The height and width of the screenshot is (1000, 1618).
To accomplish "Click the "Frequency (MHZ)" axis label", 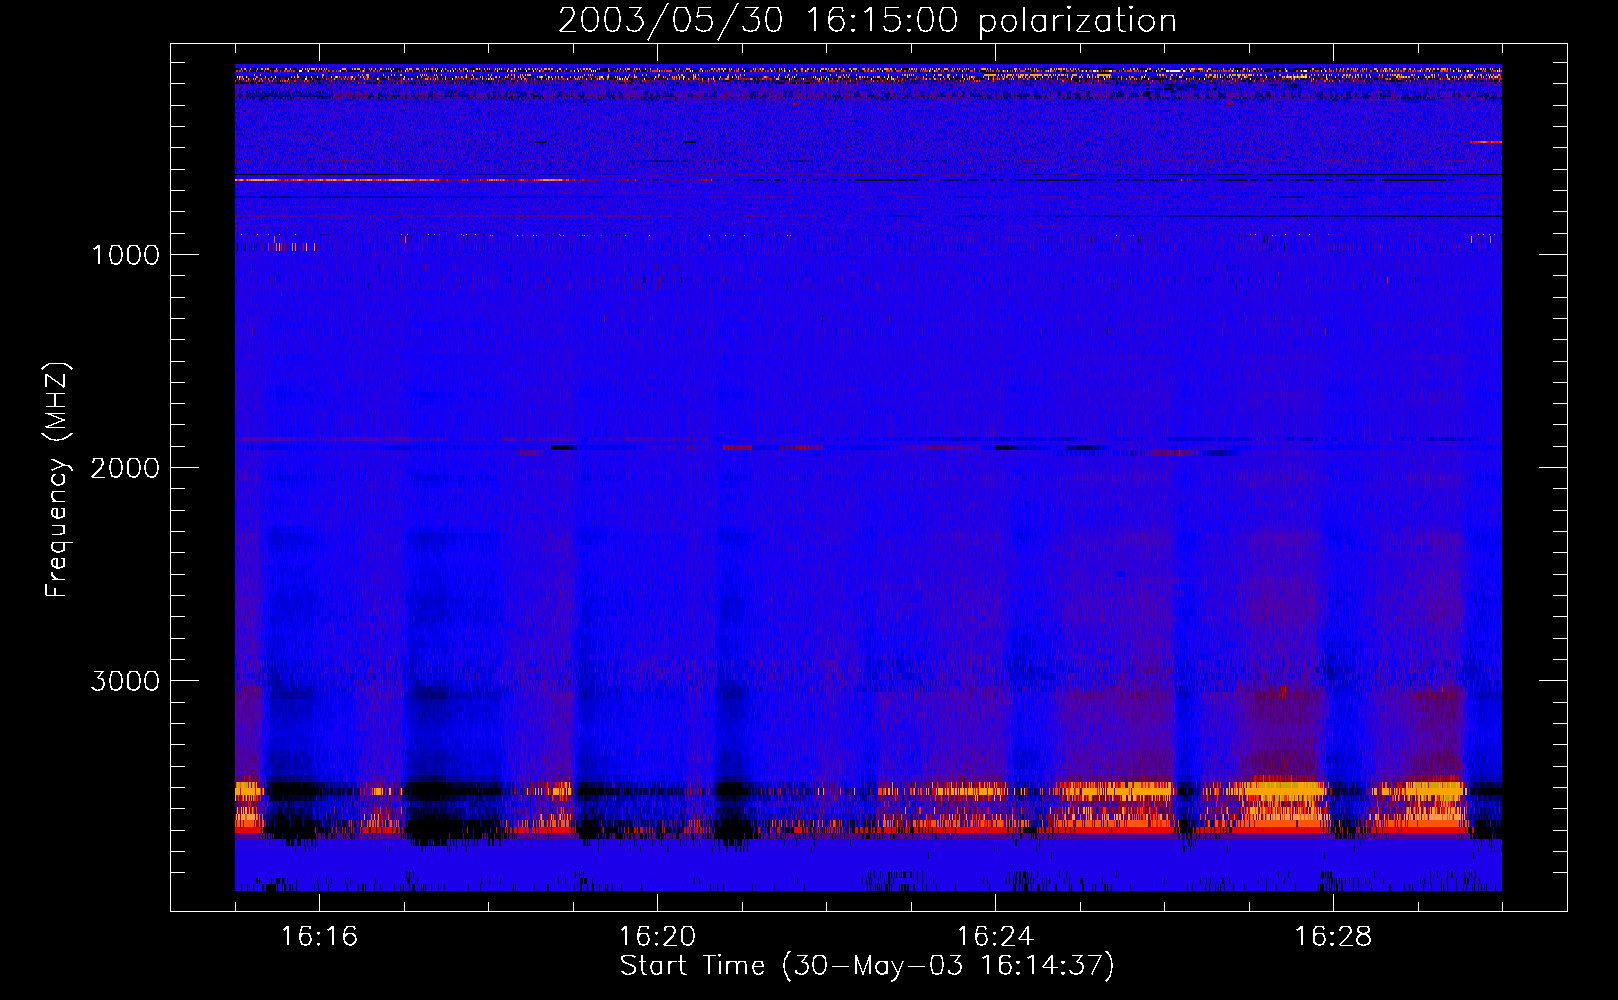I will pyautogui.click(x=57, y=480).
